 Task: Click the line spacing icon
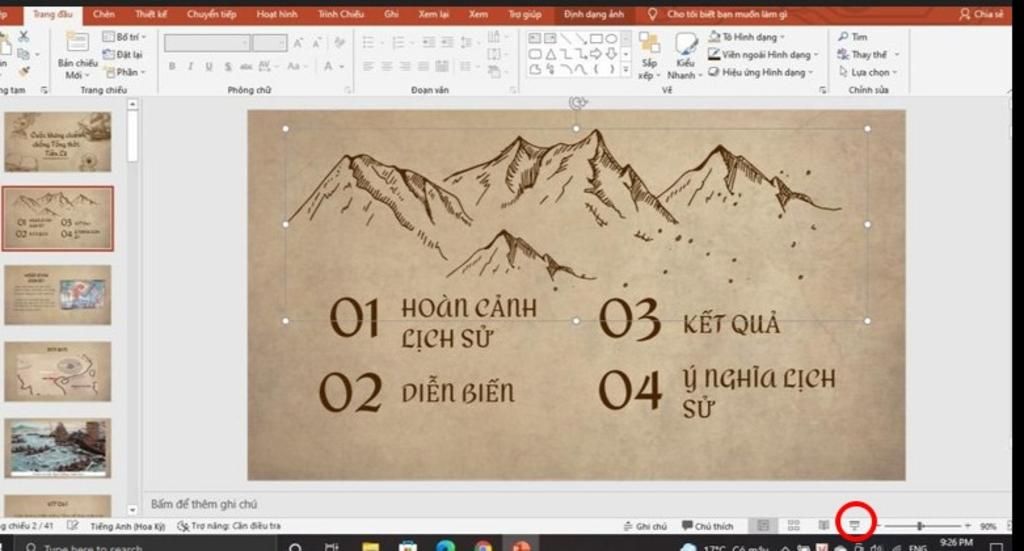pyautogui.click(x=467, y=43)
